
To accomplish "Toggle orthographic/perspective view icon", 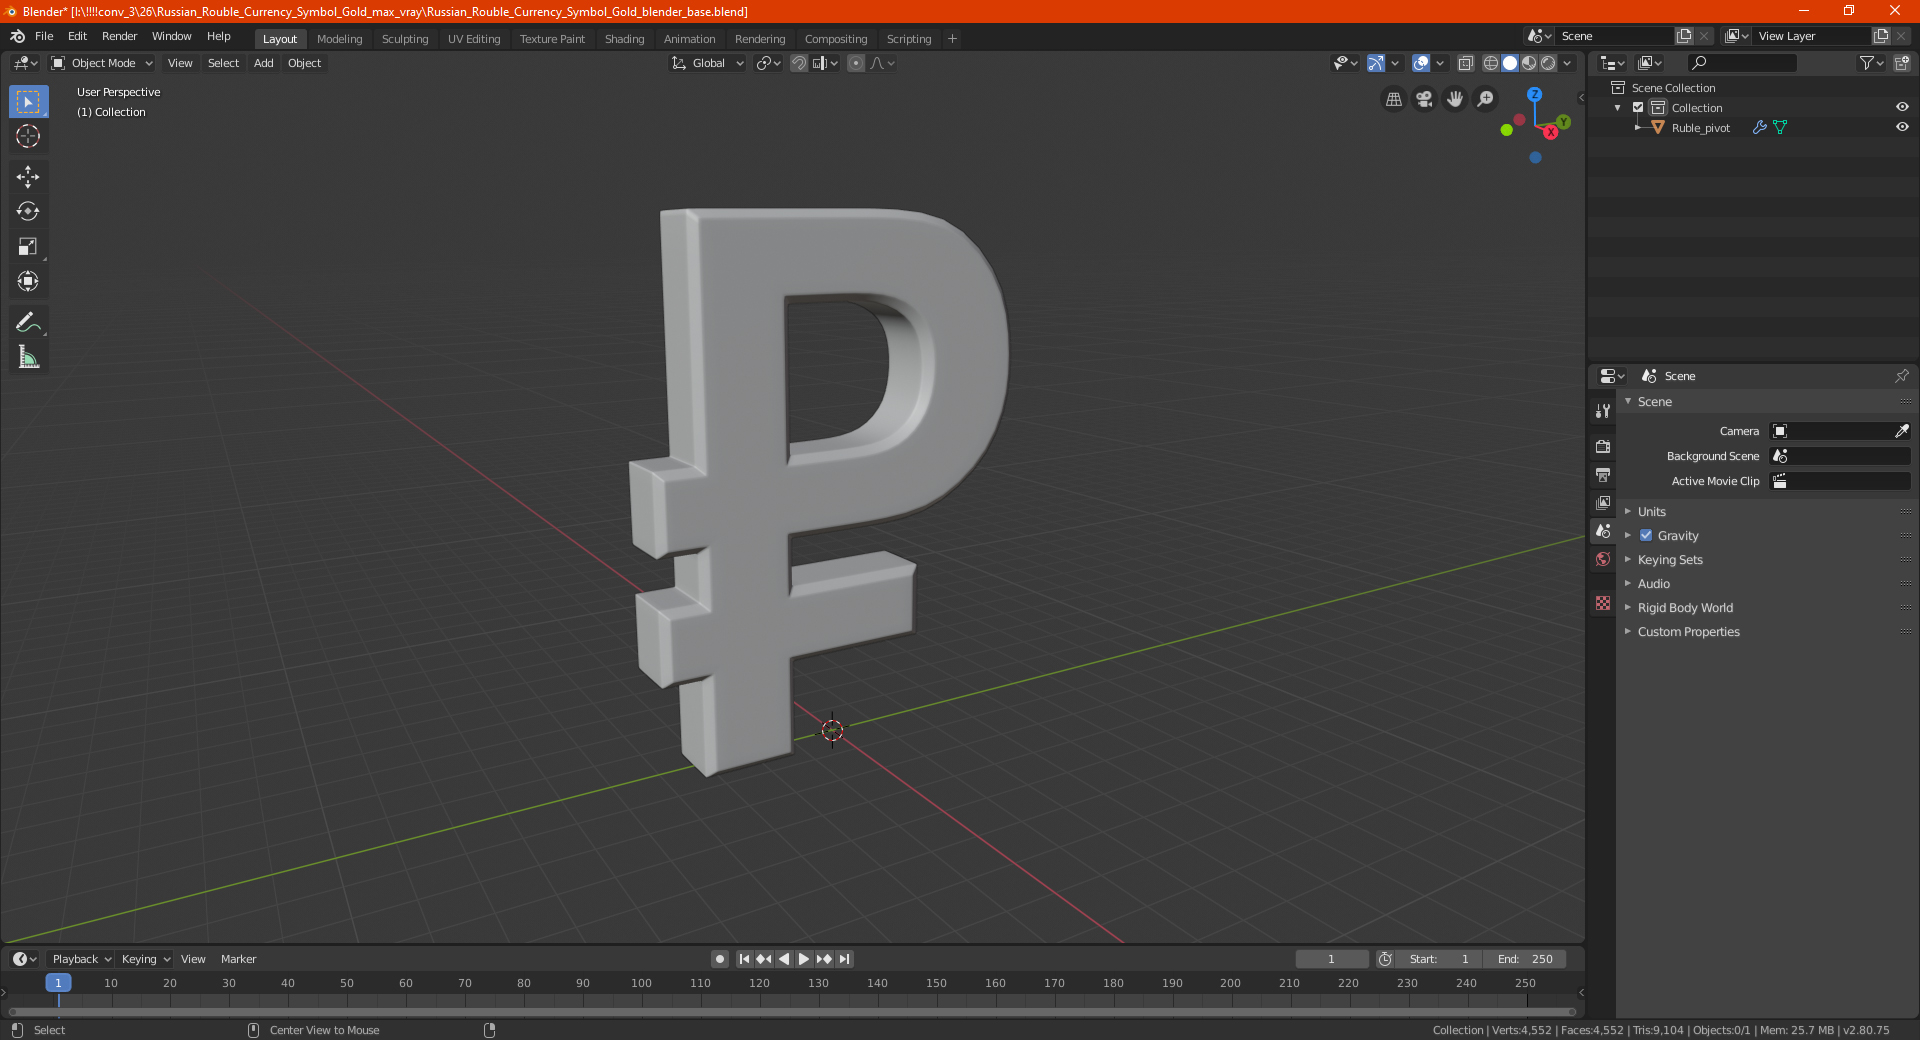I will (1393, 99).
